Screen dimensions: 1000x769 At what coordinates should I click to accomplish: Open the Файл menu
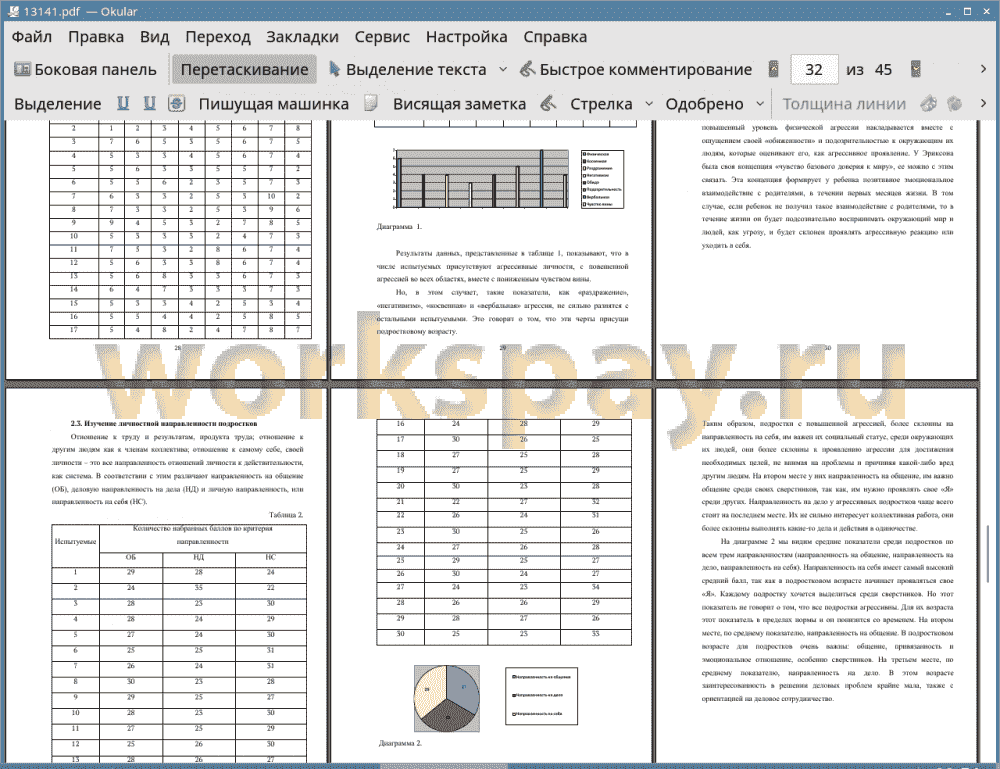32,37
